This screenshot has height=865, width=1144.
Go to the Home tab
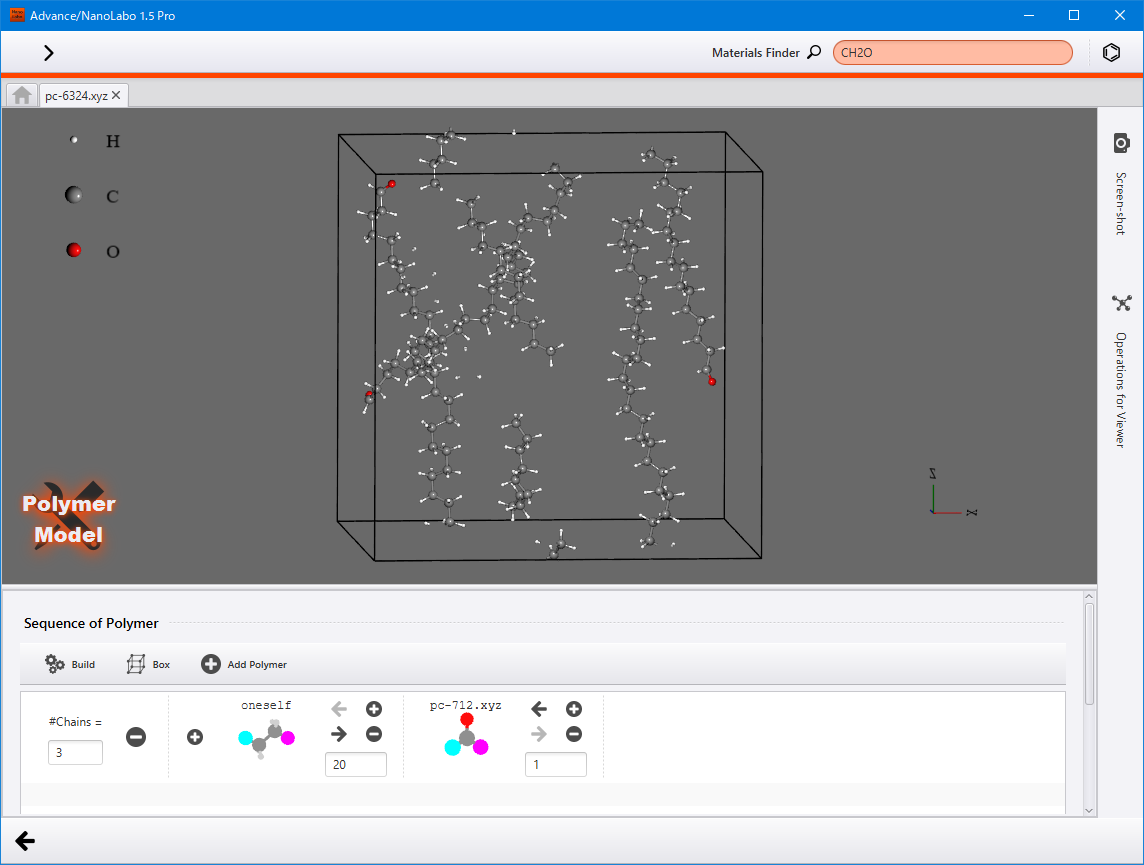[x=22, y=95]
